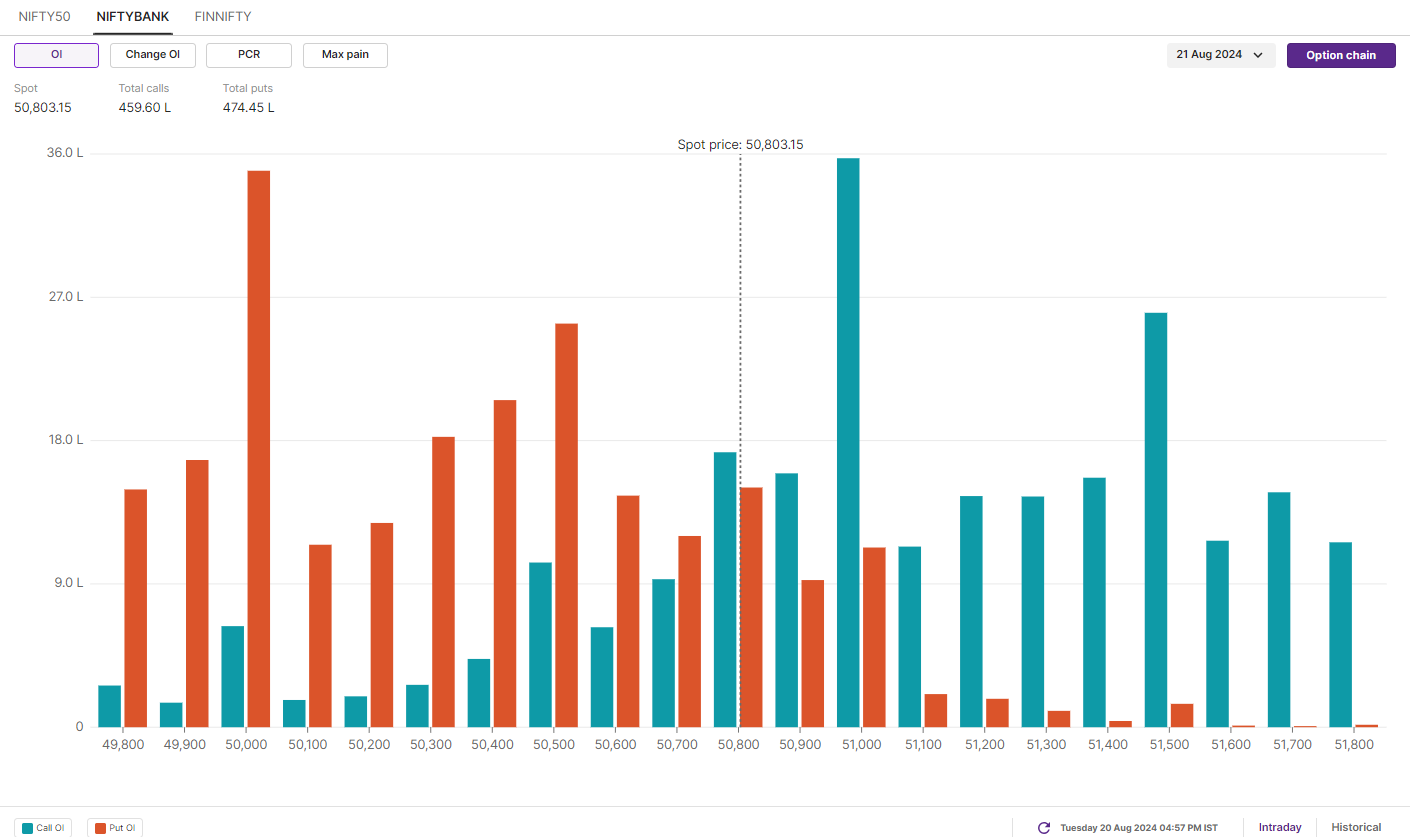
Task: Click the 51,100 put OI bar
Action: tap(936, 710)
